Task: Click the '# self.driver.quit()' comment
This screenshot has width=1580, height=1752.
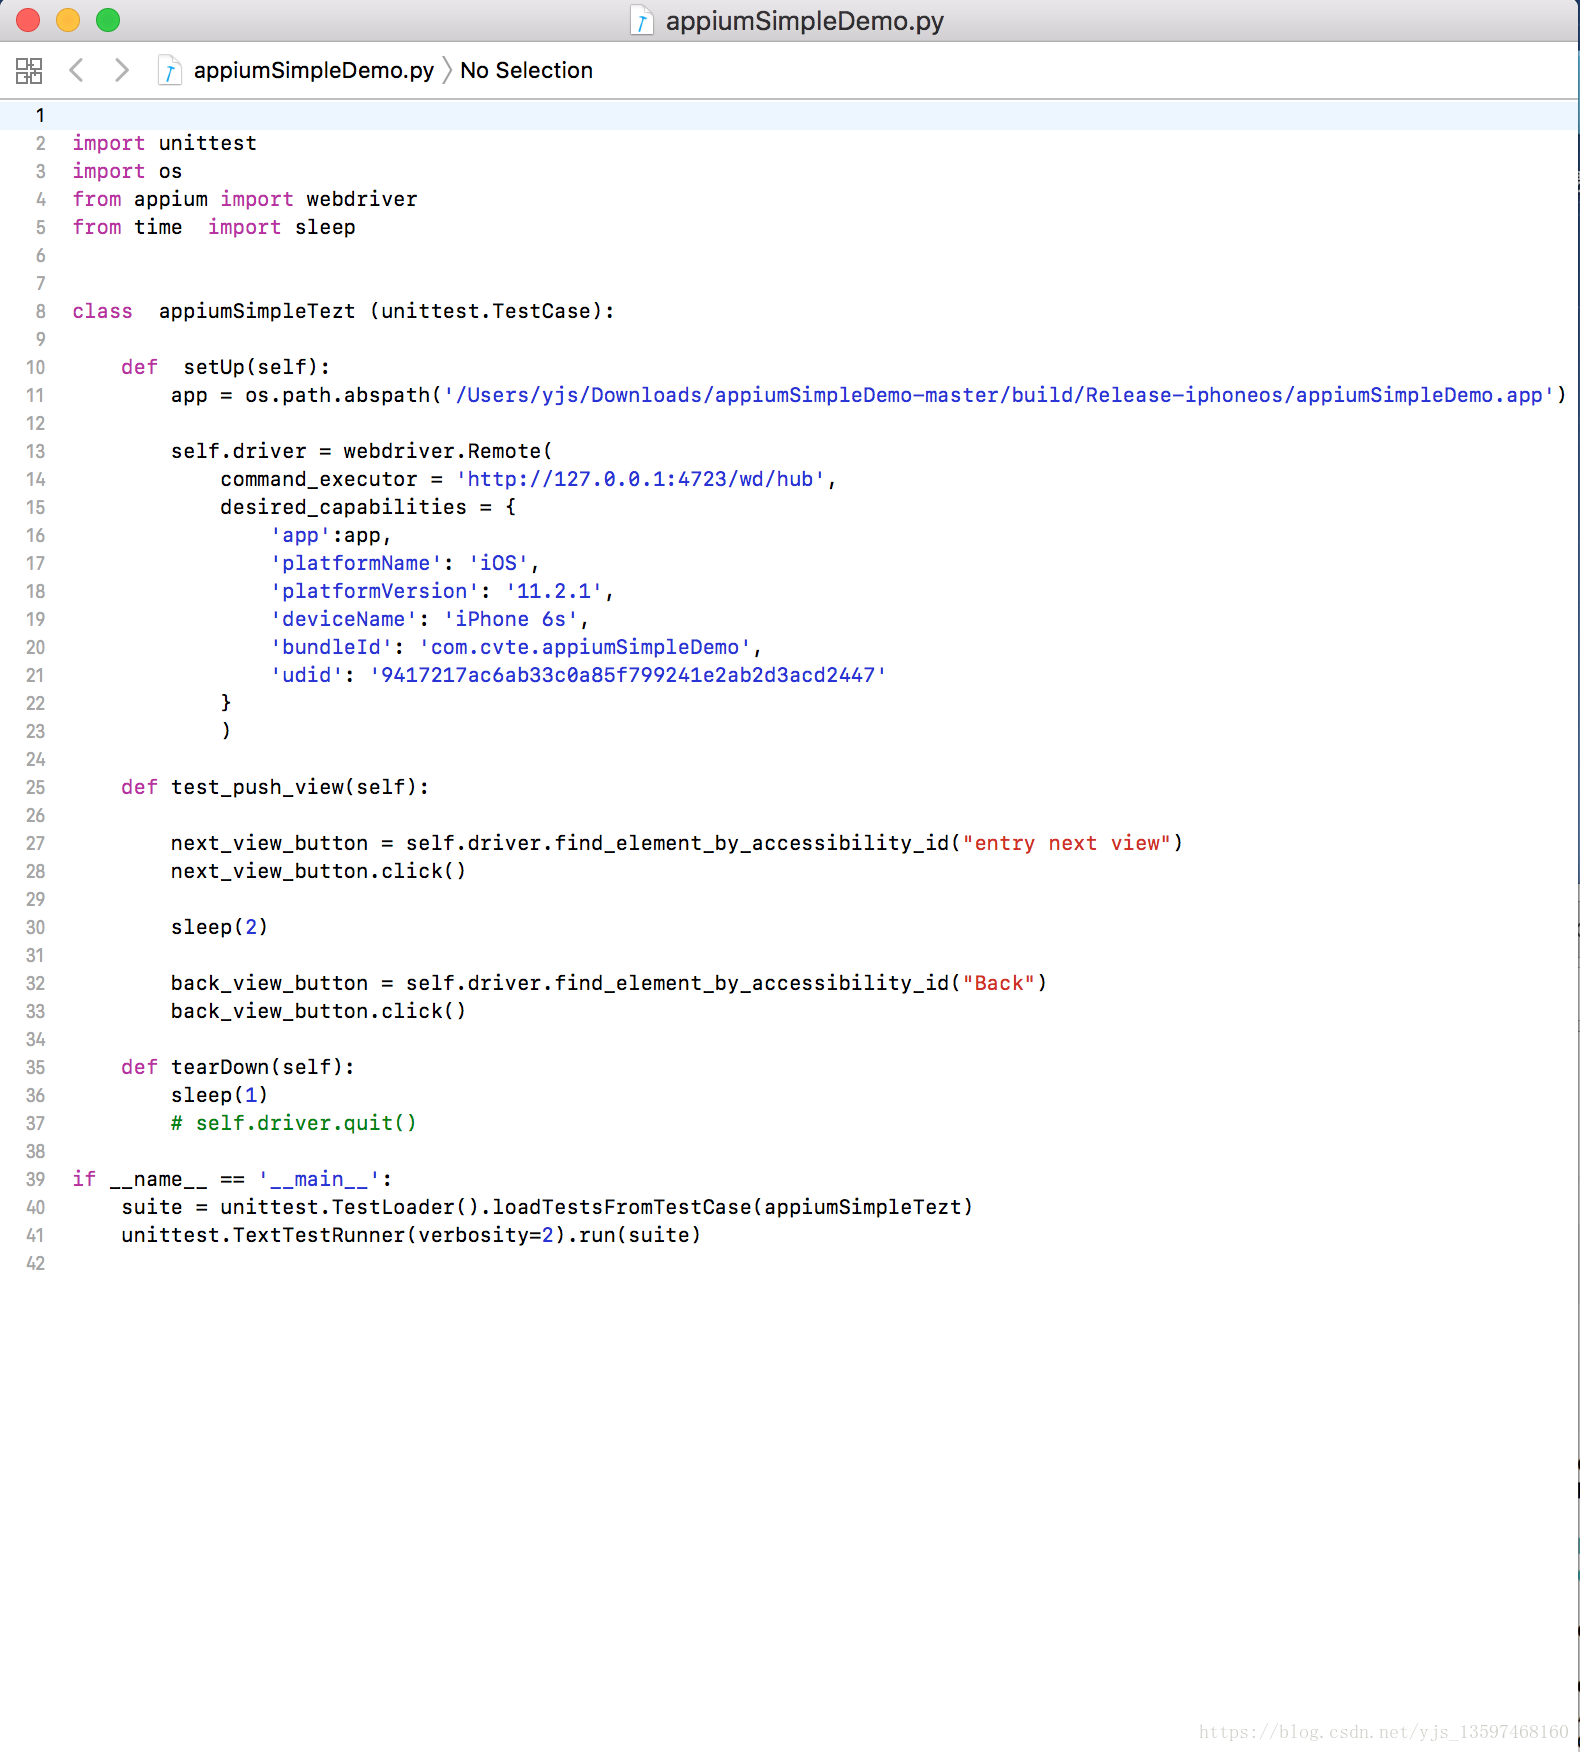Action: pyautogui.click(x=293, y=1123)
